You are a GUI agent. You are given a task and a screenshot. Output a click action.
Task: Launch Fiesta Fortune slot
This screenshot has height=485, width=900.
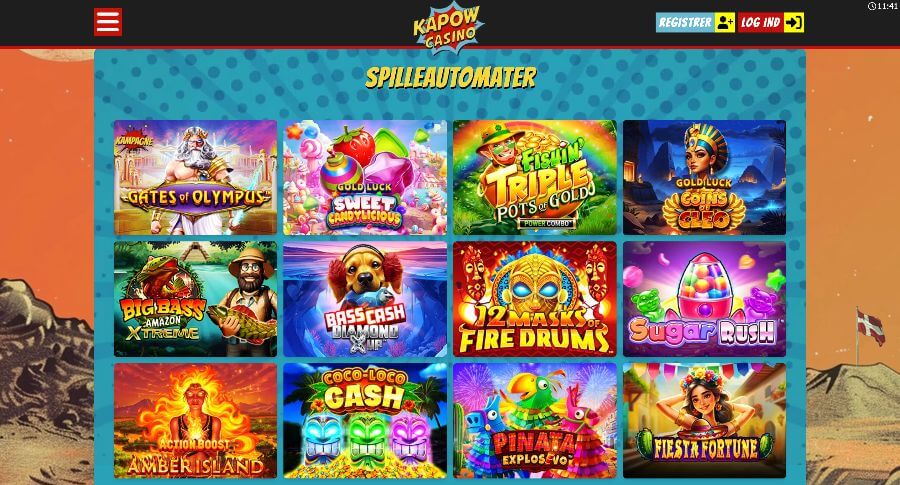[704, 421]
